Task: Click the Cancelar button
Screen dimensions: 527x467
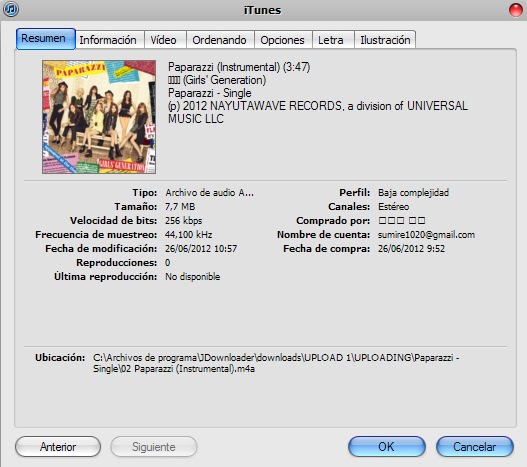Action: tap(475, 447)
